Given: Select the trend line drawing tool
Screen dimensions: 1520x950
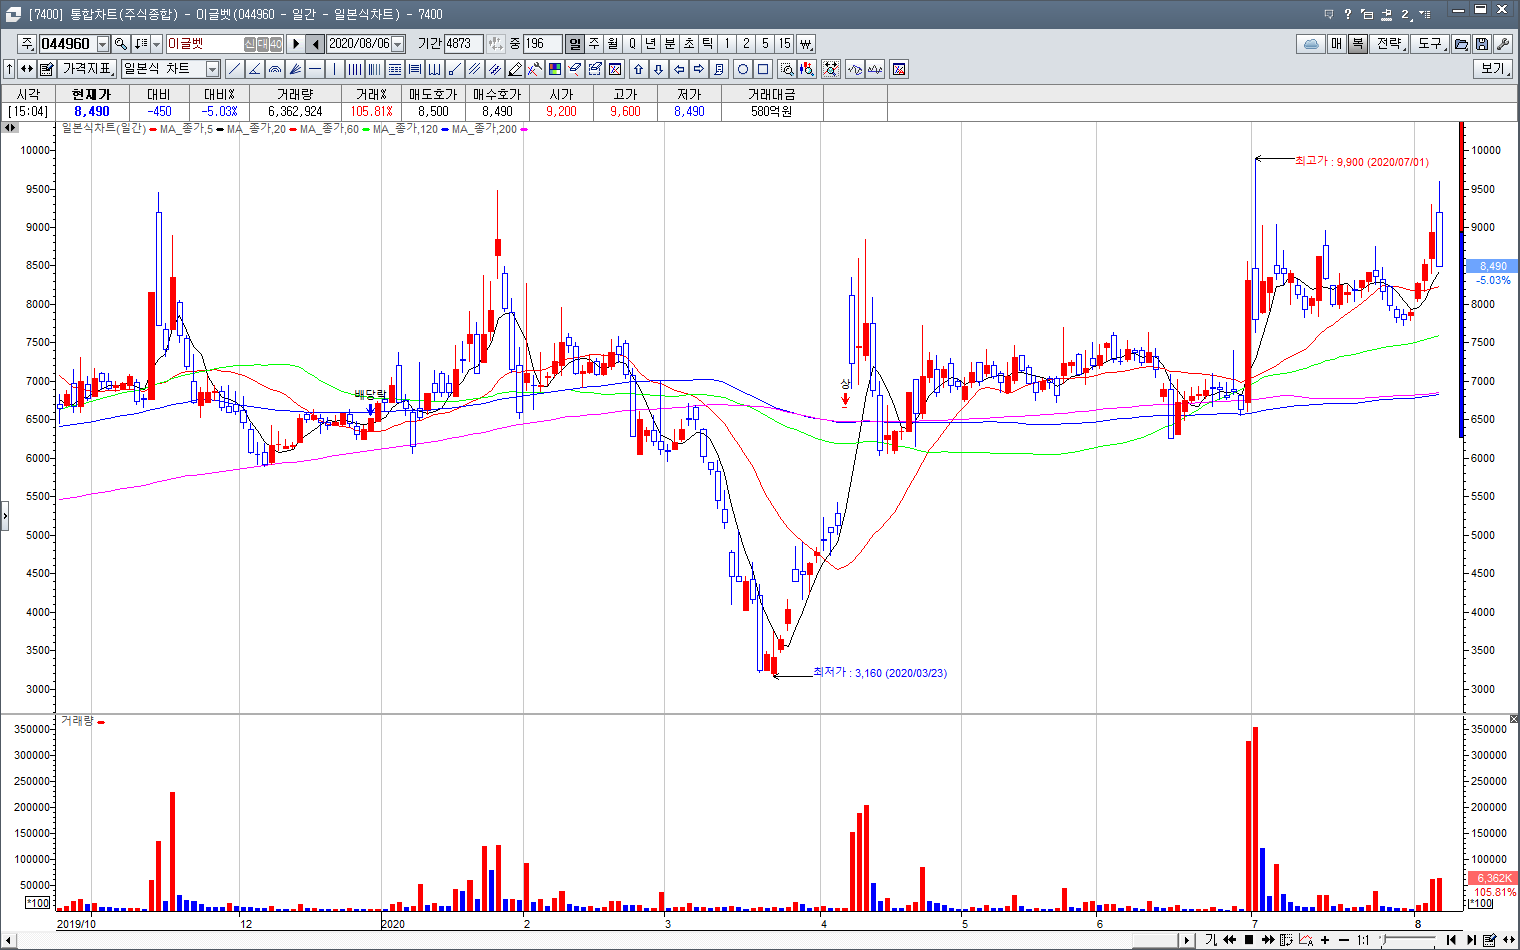Looking at the screenshot, I should tap(235, 69).
